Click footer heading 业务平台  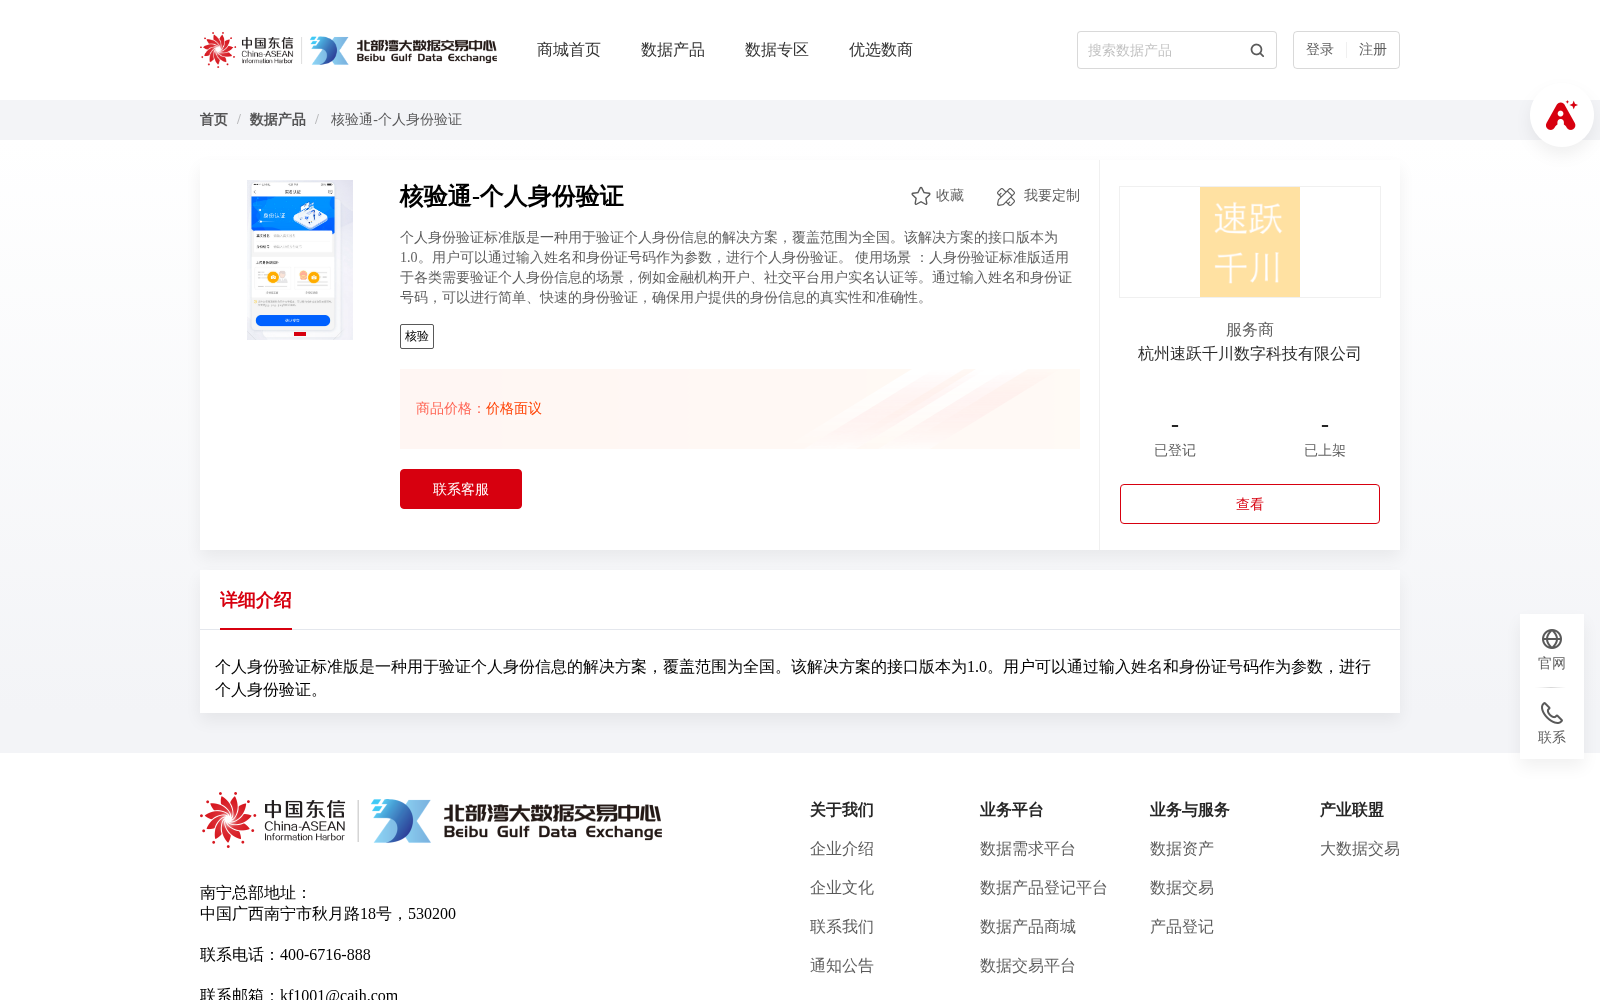click(x=1012, y=810)
